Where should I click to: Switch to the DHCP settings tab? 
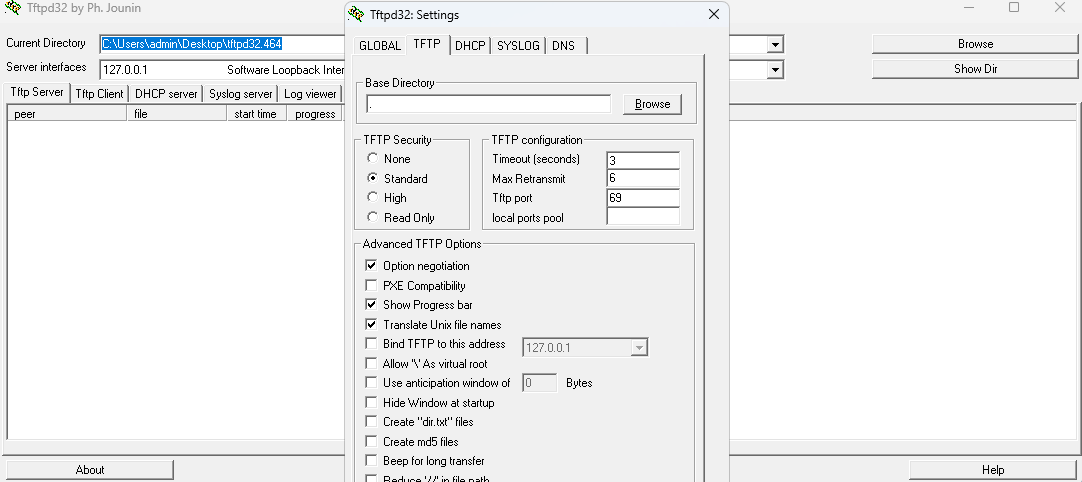[x=469, y=45]
